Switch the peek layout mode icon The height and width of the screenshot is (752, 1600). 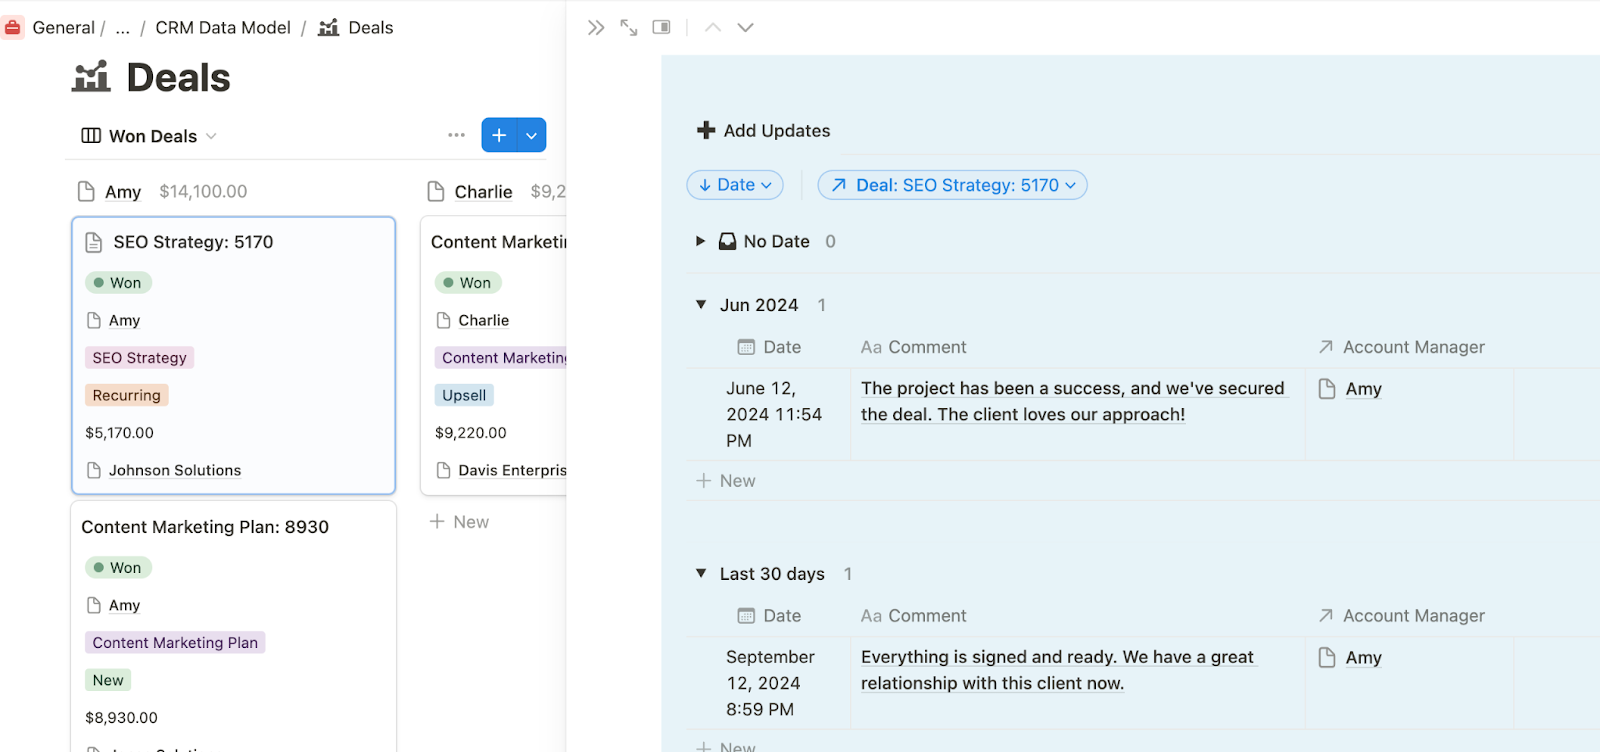[661, 27]
